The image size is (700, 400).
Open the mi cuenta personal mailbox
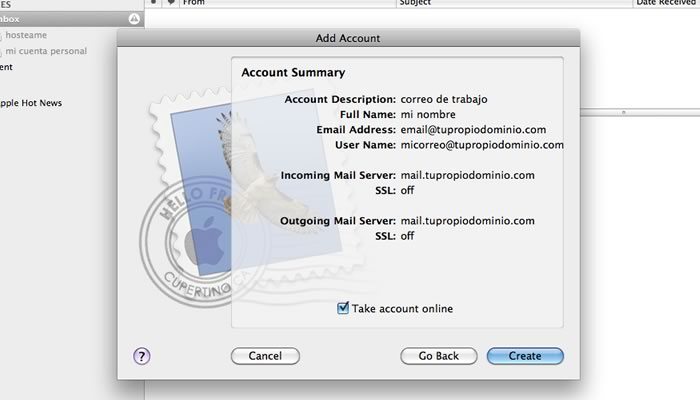coord(46,51)
